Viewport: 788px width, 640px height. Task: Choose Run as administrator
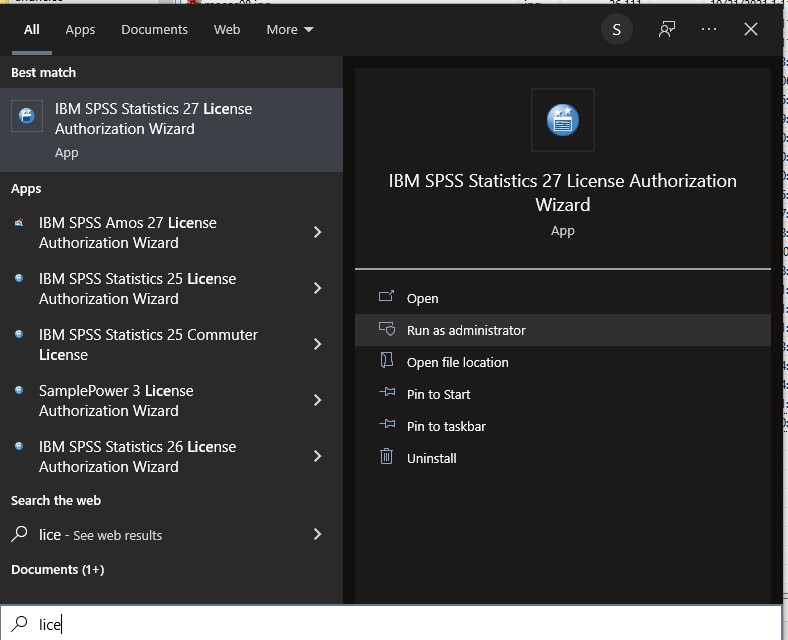coord(562,330)
